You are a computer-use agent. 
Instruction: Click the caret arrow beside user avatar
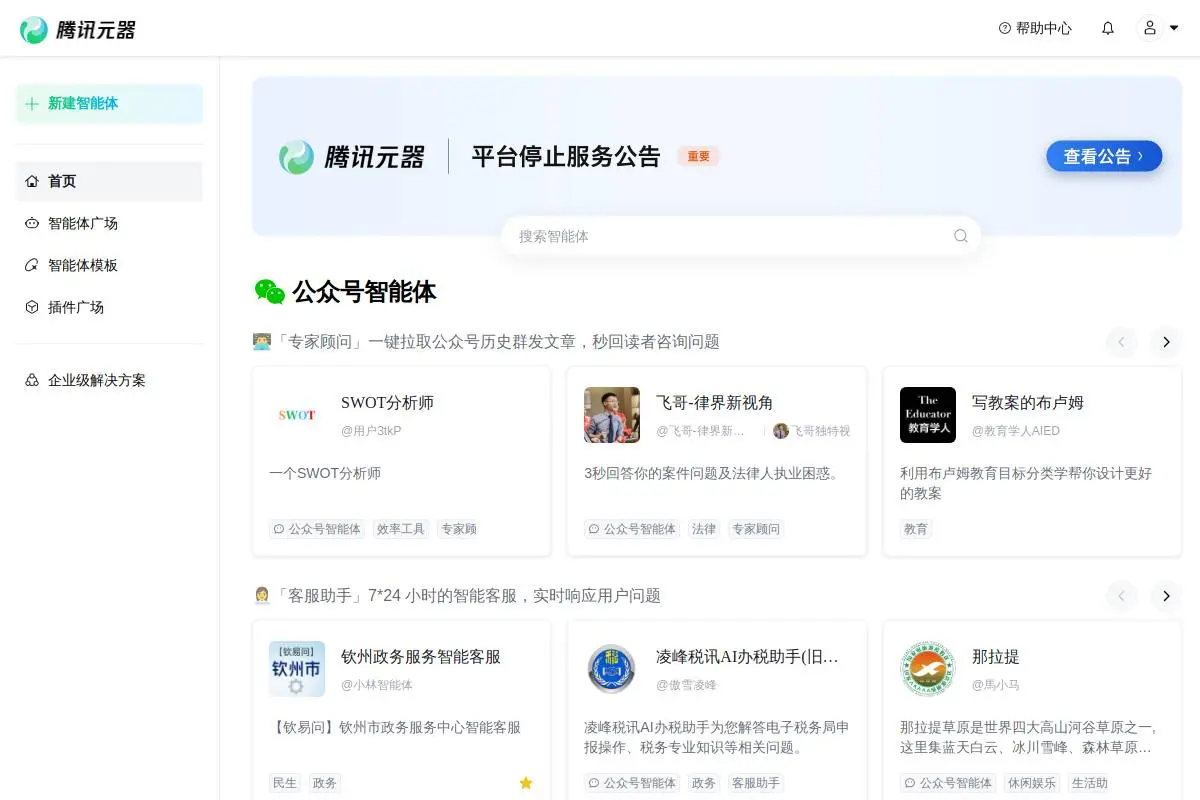pyautogui.click(x=1174, y=28)
